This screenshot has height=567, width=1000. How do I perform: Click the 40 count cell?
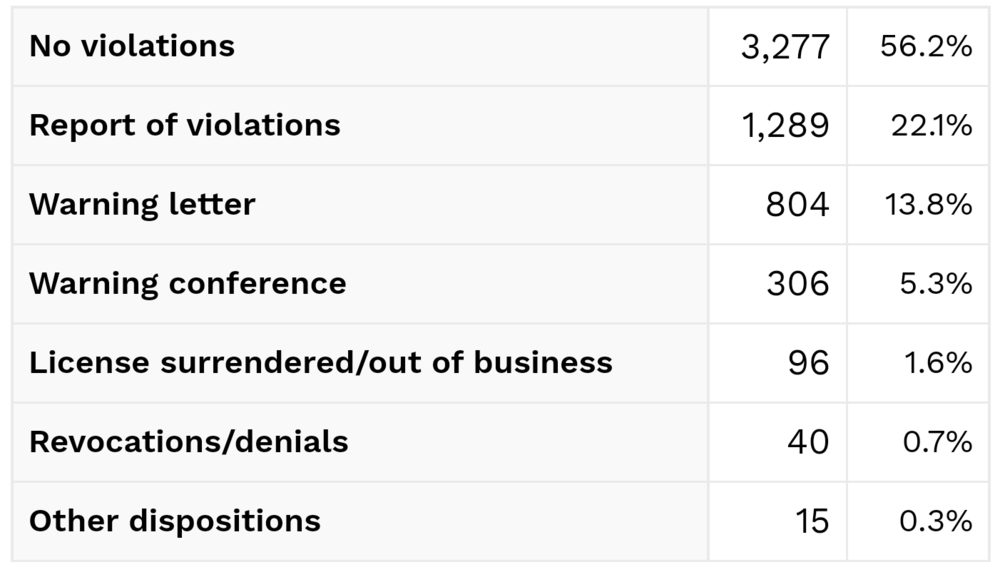[x=808, y=441]
